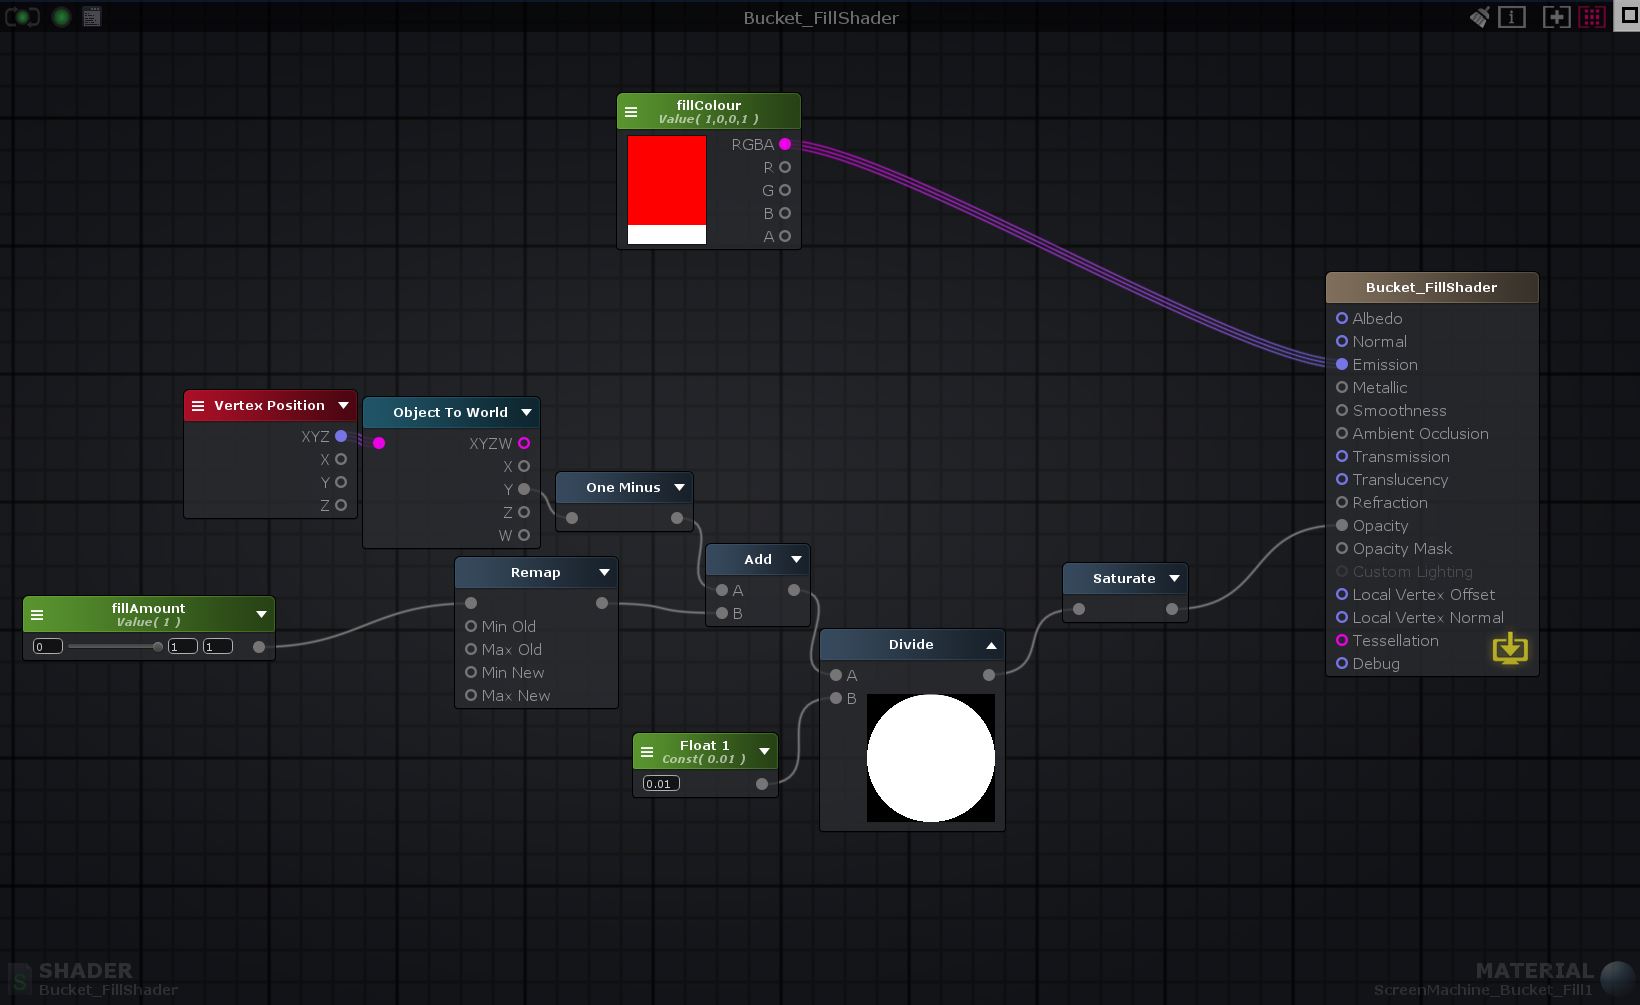Screen dimensions: 1640x1005
Task: Click the Add node B input port
Action: click(722, 613)
